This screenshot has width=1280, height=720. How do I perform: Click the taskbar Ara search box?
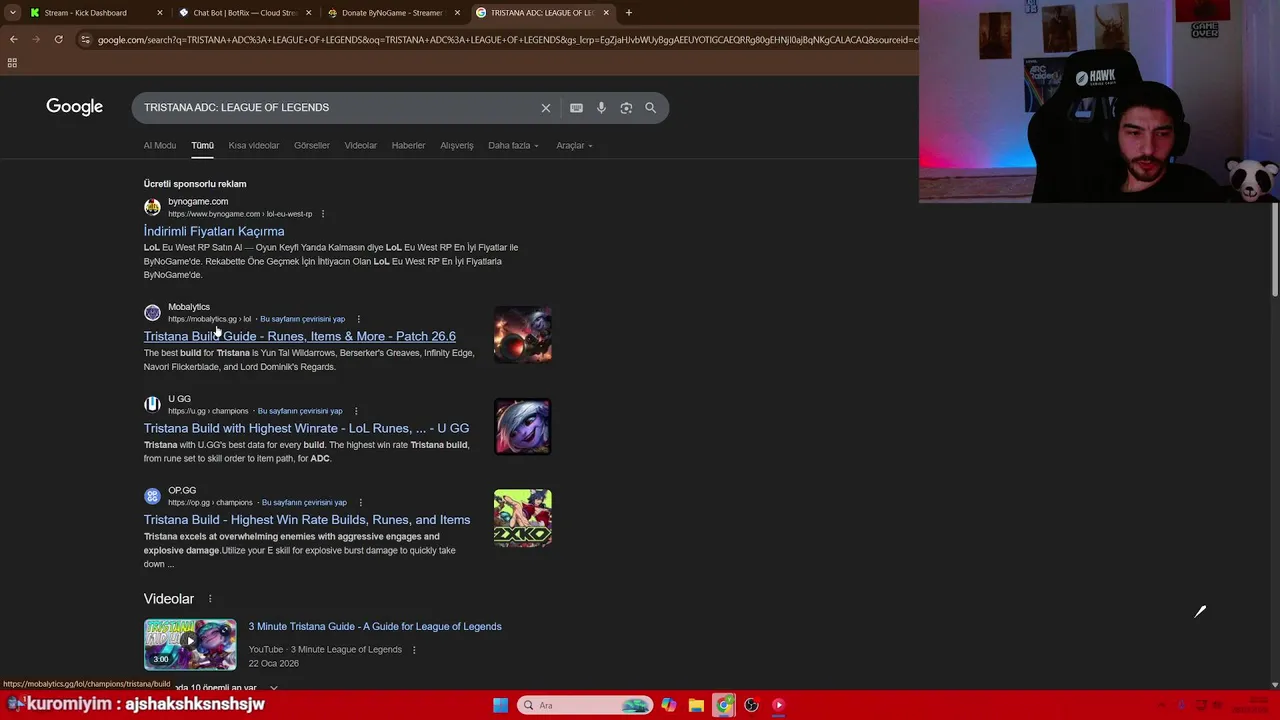[x=585, y=705]
